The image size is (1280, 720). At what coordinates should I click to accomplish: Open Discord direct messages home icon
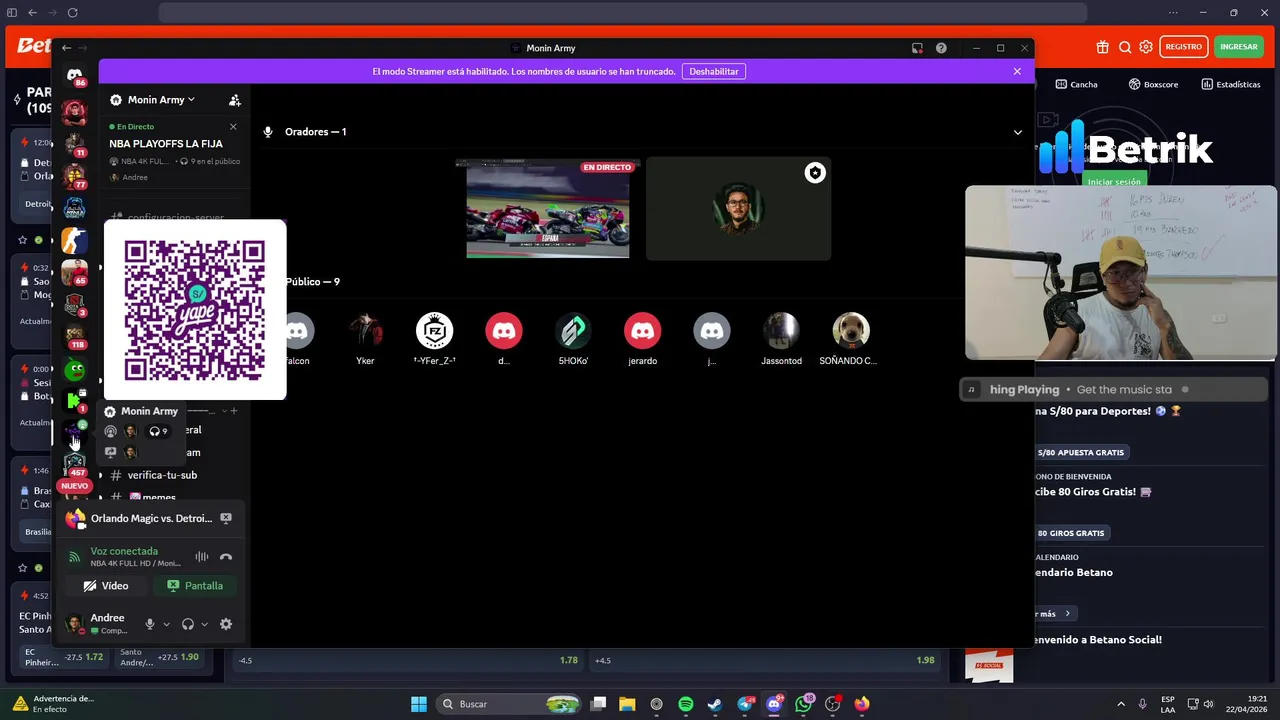(x=75, y=75)
